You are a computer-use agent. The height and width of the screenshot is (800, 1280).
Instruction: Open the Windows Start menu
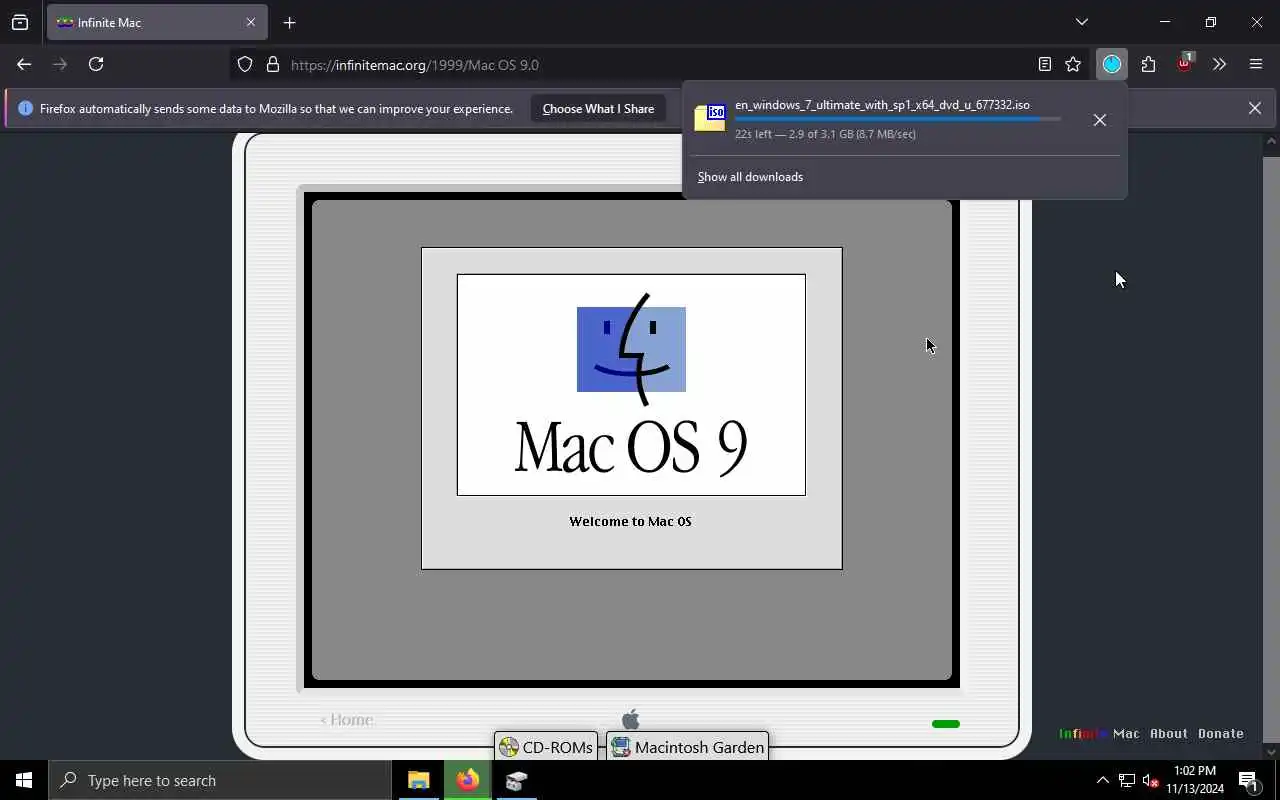[24, 780]
